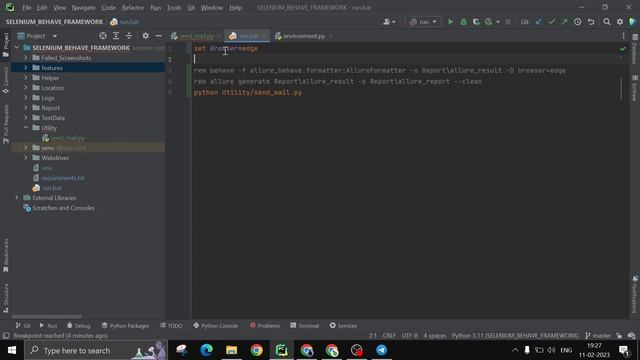The image size is (640, 360).
Task: Select send_mail.py in the project tree
Action: pos(68,138)
